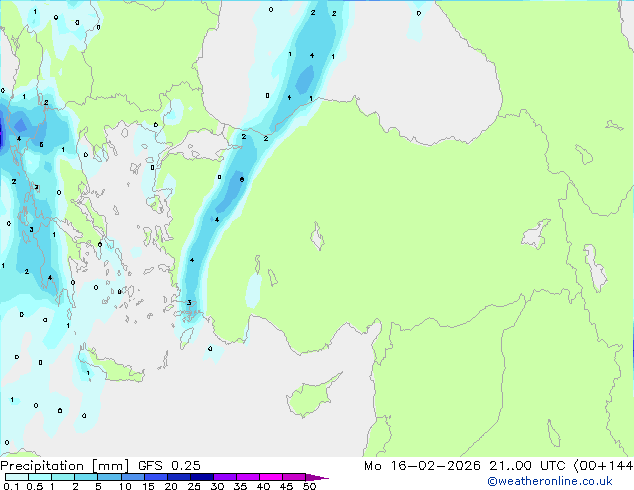Click the "10" legend value
The width and height of the screenshot is (634, 490).
pos(125,486)
